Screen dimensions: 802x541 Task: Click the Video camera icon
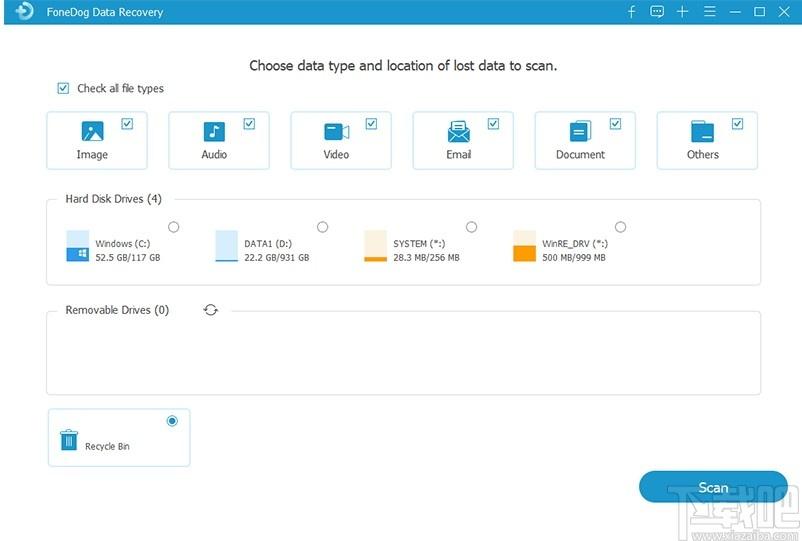coord(336,132)
